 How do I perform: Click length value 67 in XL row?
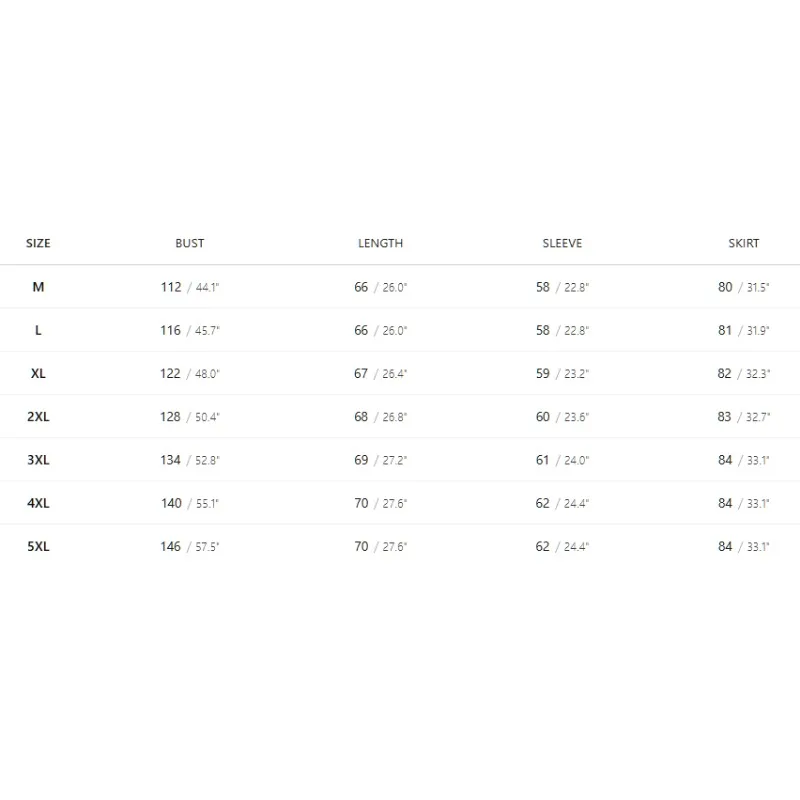(361, 374)
